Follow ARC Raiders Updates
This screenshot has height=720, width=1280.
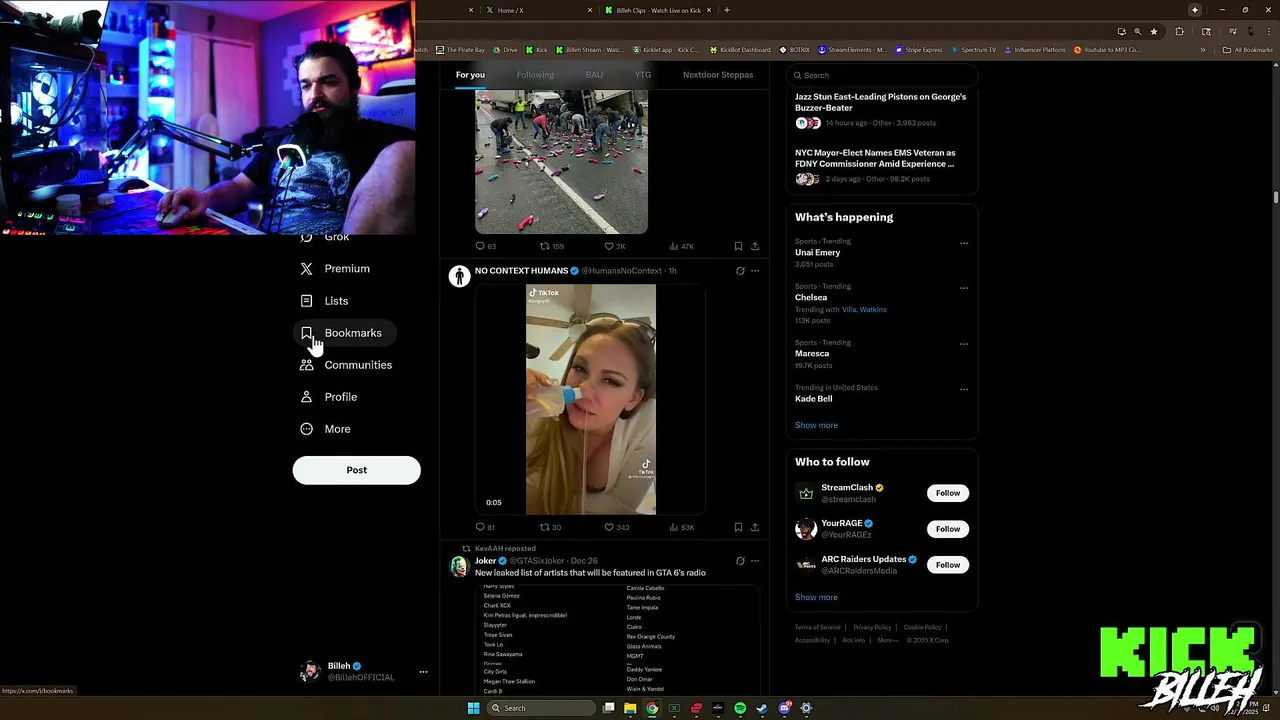pos(948,565)
